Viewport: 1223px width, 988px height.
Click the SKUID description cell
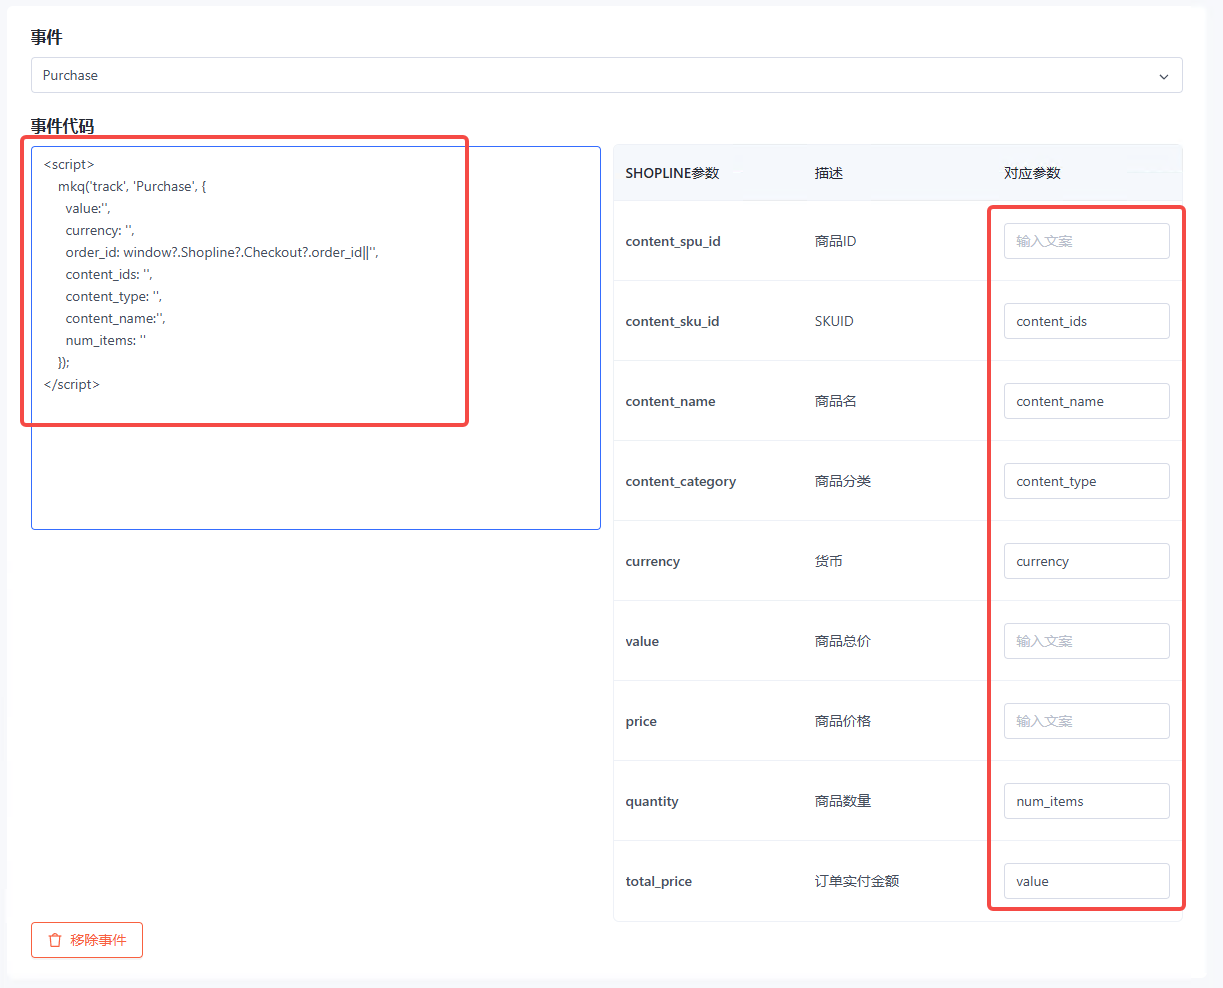834,321
